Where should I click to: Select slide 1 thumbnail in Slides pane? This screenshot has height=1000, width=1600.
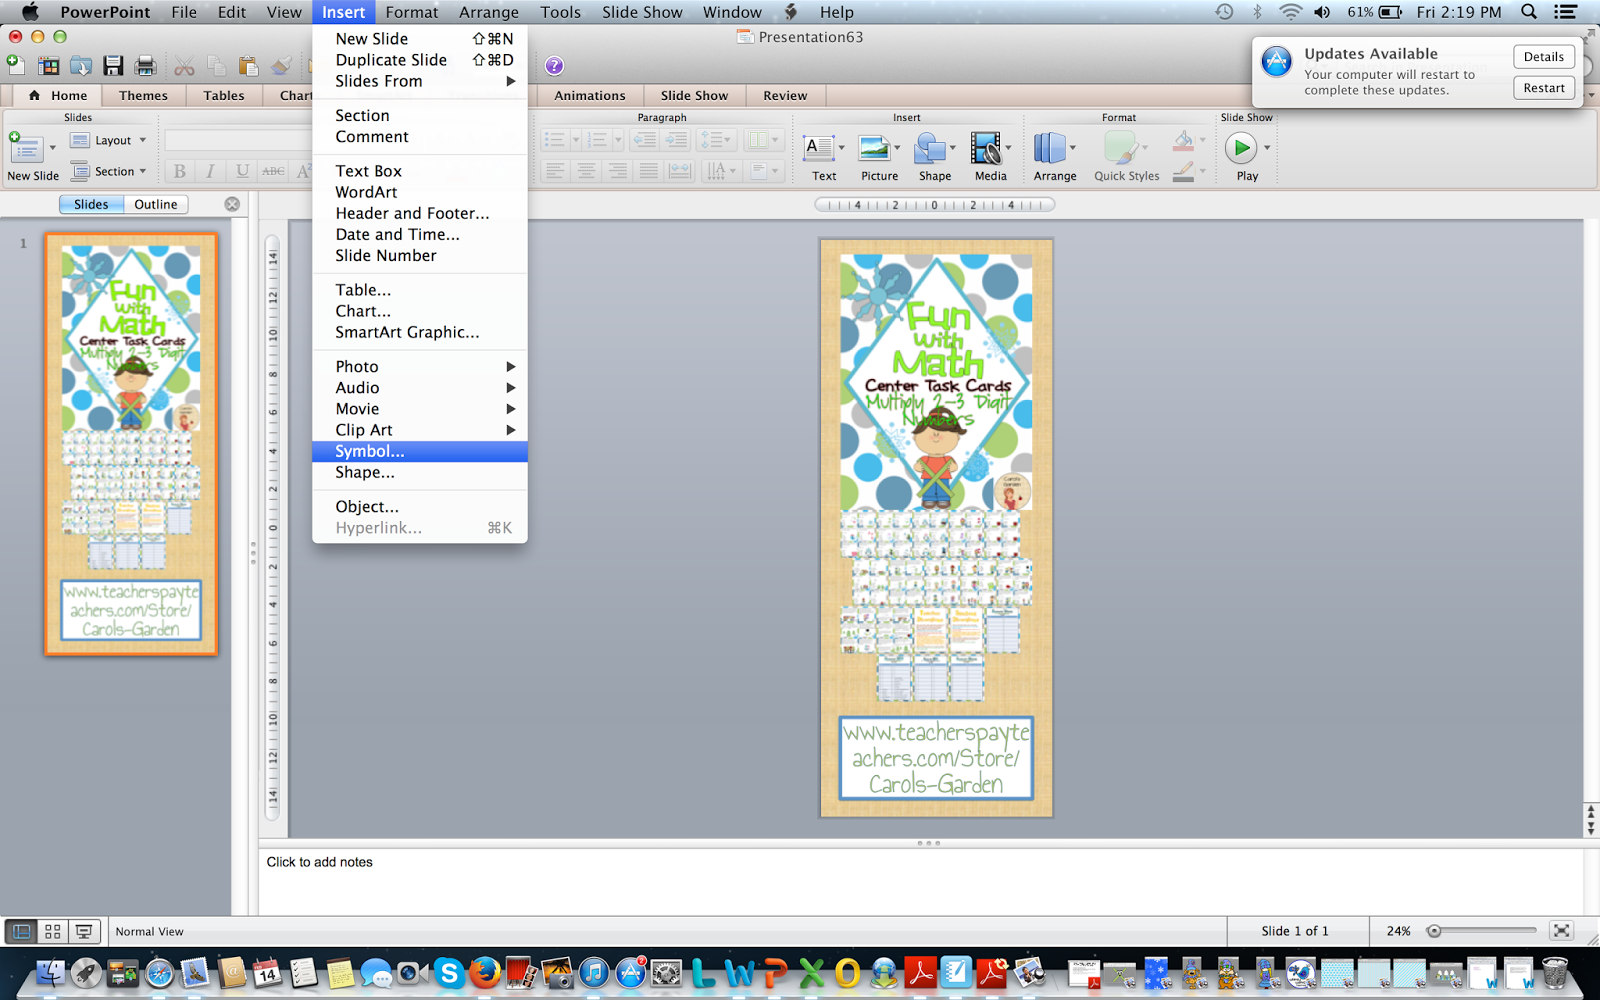(x=131, y=444)
